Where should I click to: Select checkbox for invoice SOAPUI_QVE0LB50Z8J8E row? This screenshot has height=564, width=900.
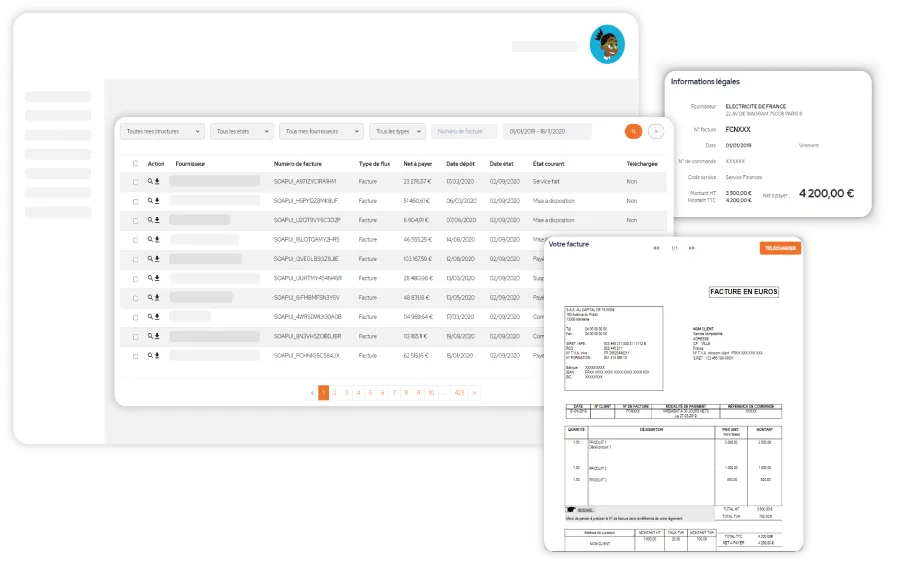135,259
